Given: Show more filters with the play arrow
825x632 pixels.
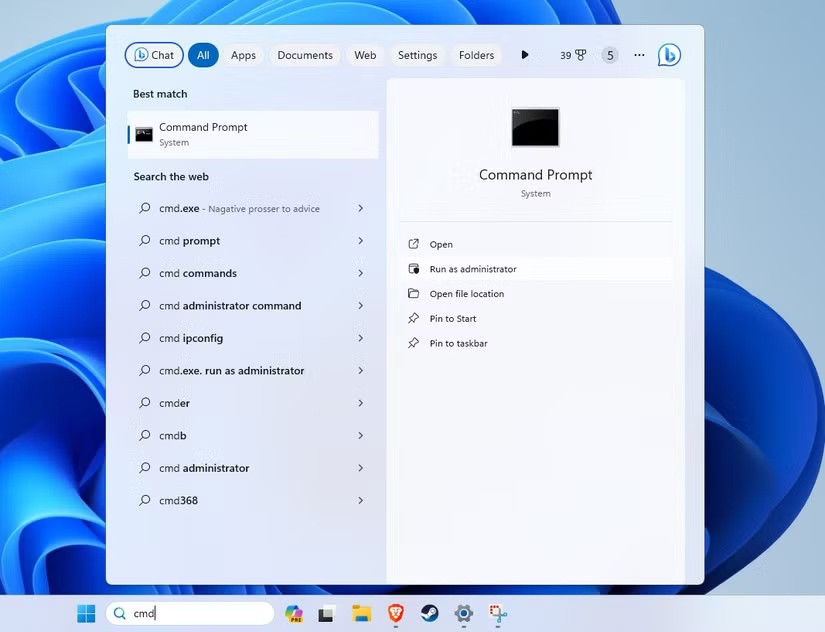Looking at the screenshot, I should (x=524, y=55).
